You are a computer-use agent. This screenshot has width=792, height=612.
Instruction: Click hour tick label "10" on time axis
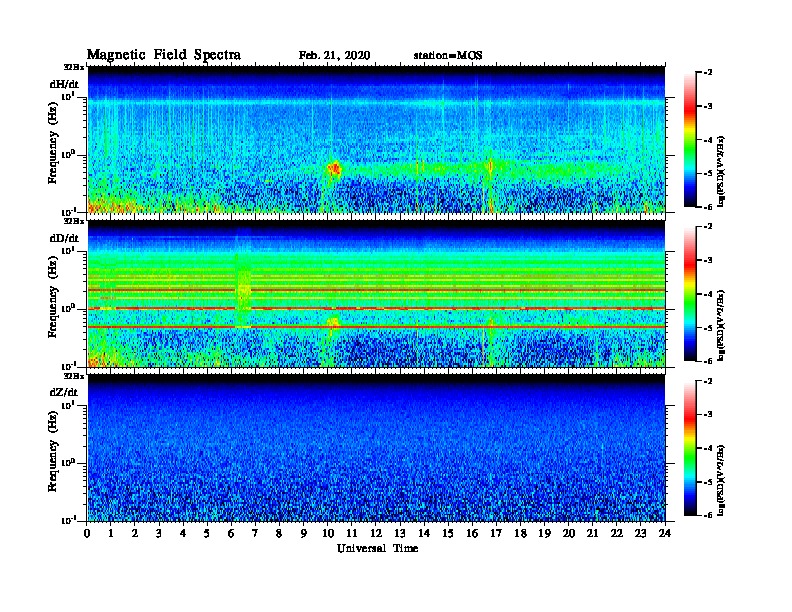[x=328, y=534]
